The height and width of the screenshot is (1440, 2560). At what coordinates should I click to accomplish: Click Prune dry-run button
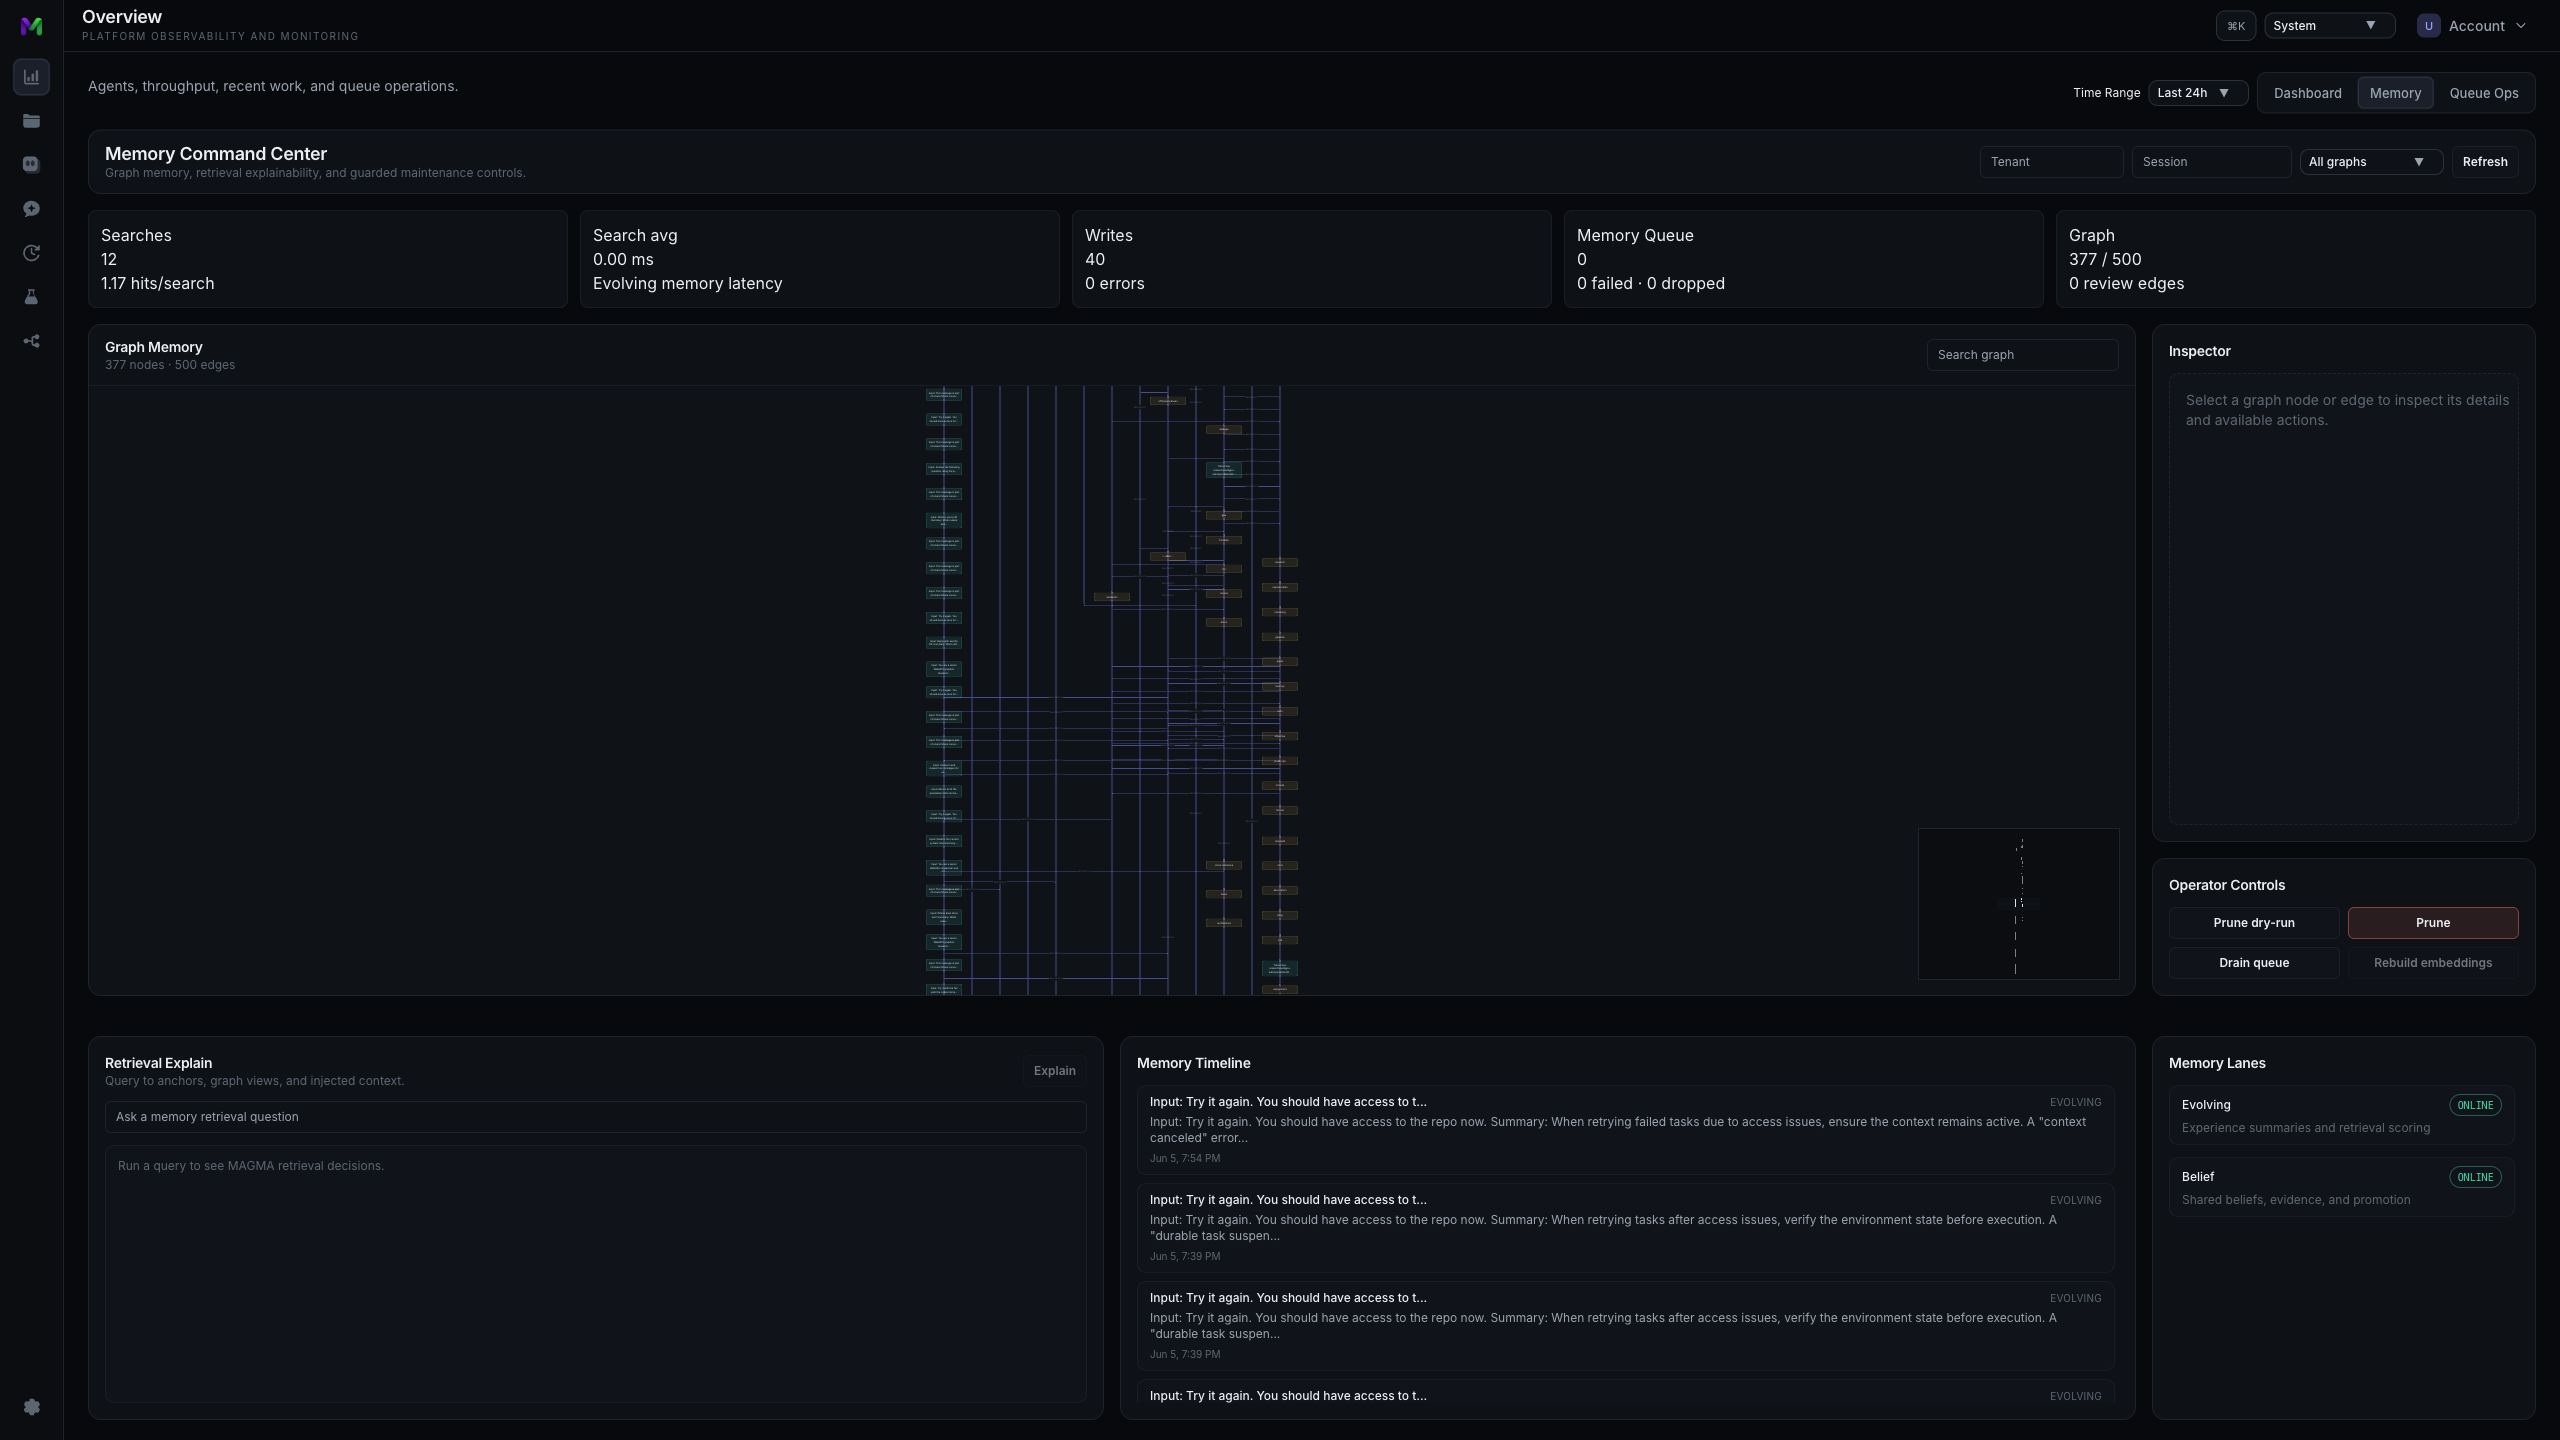[x=2253, y=923]
